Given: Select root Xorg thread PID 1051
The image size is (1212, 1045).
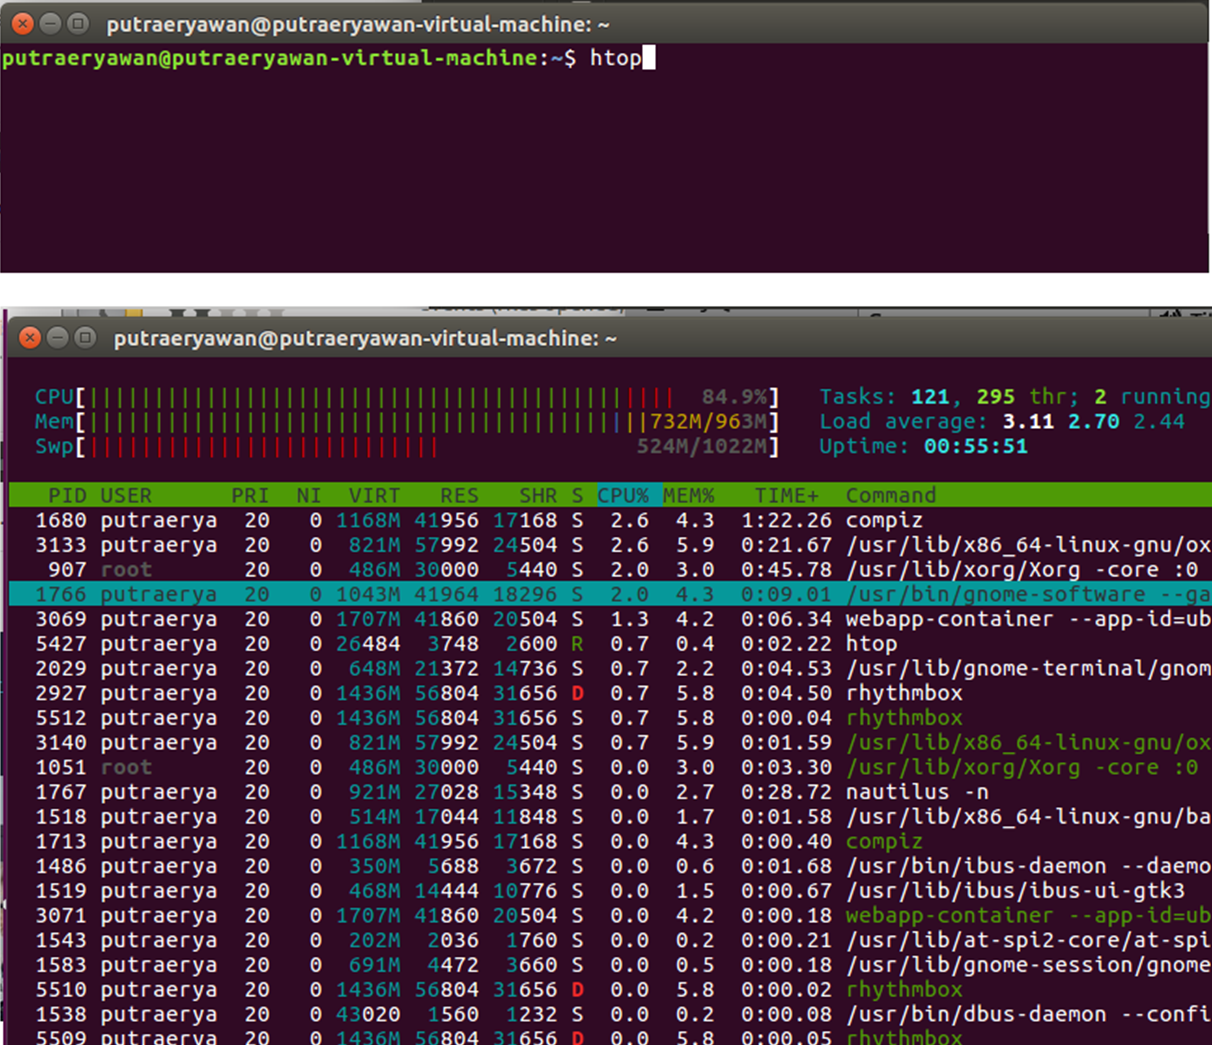Looking at the screenshot, I should (610, 767).
